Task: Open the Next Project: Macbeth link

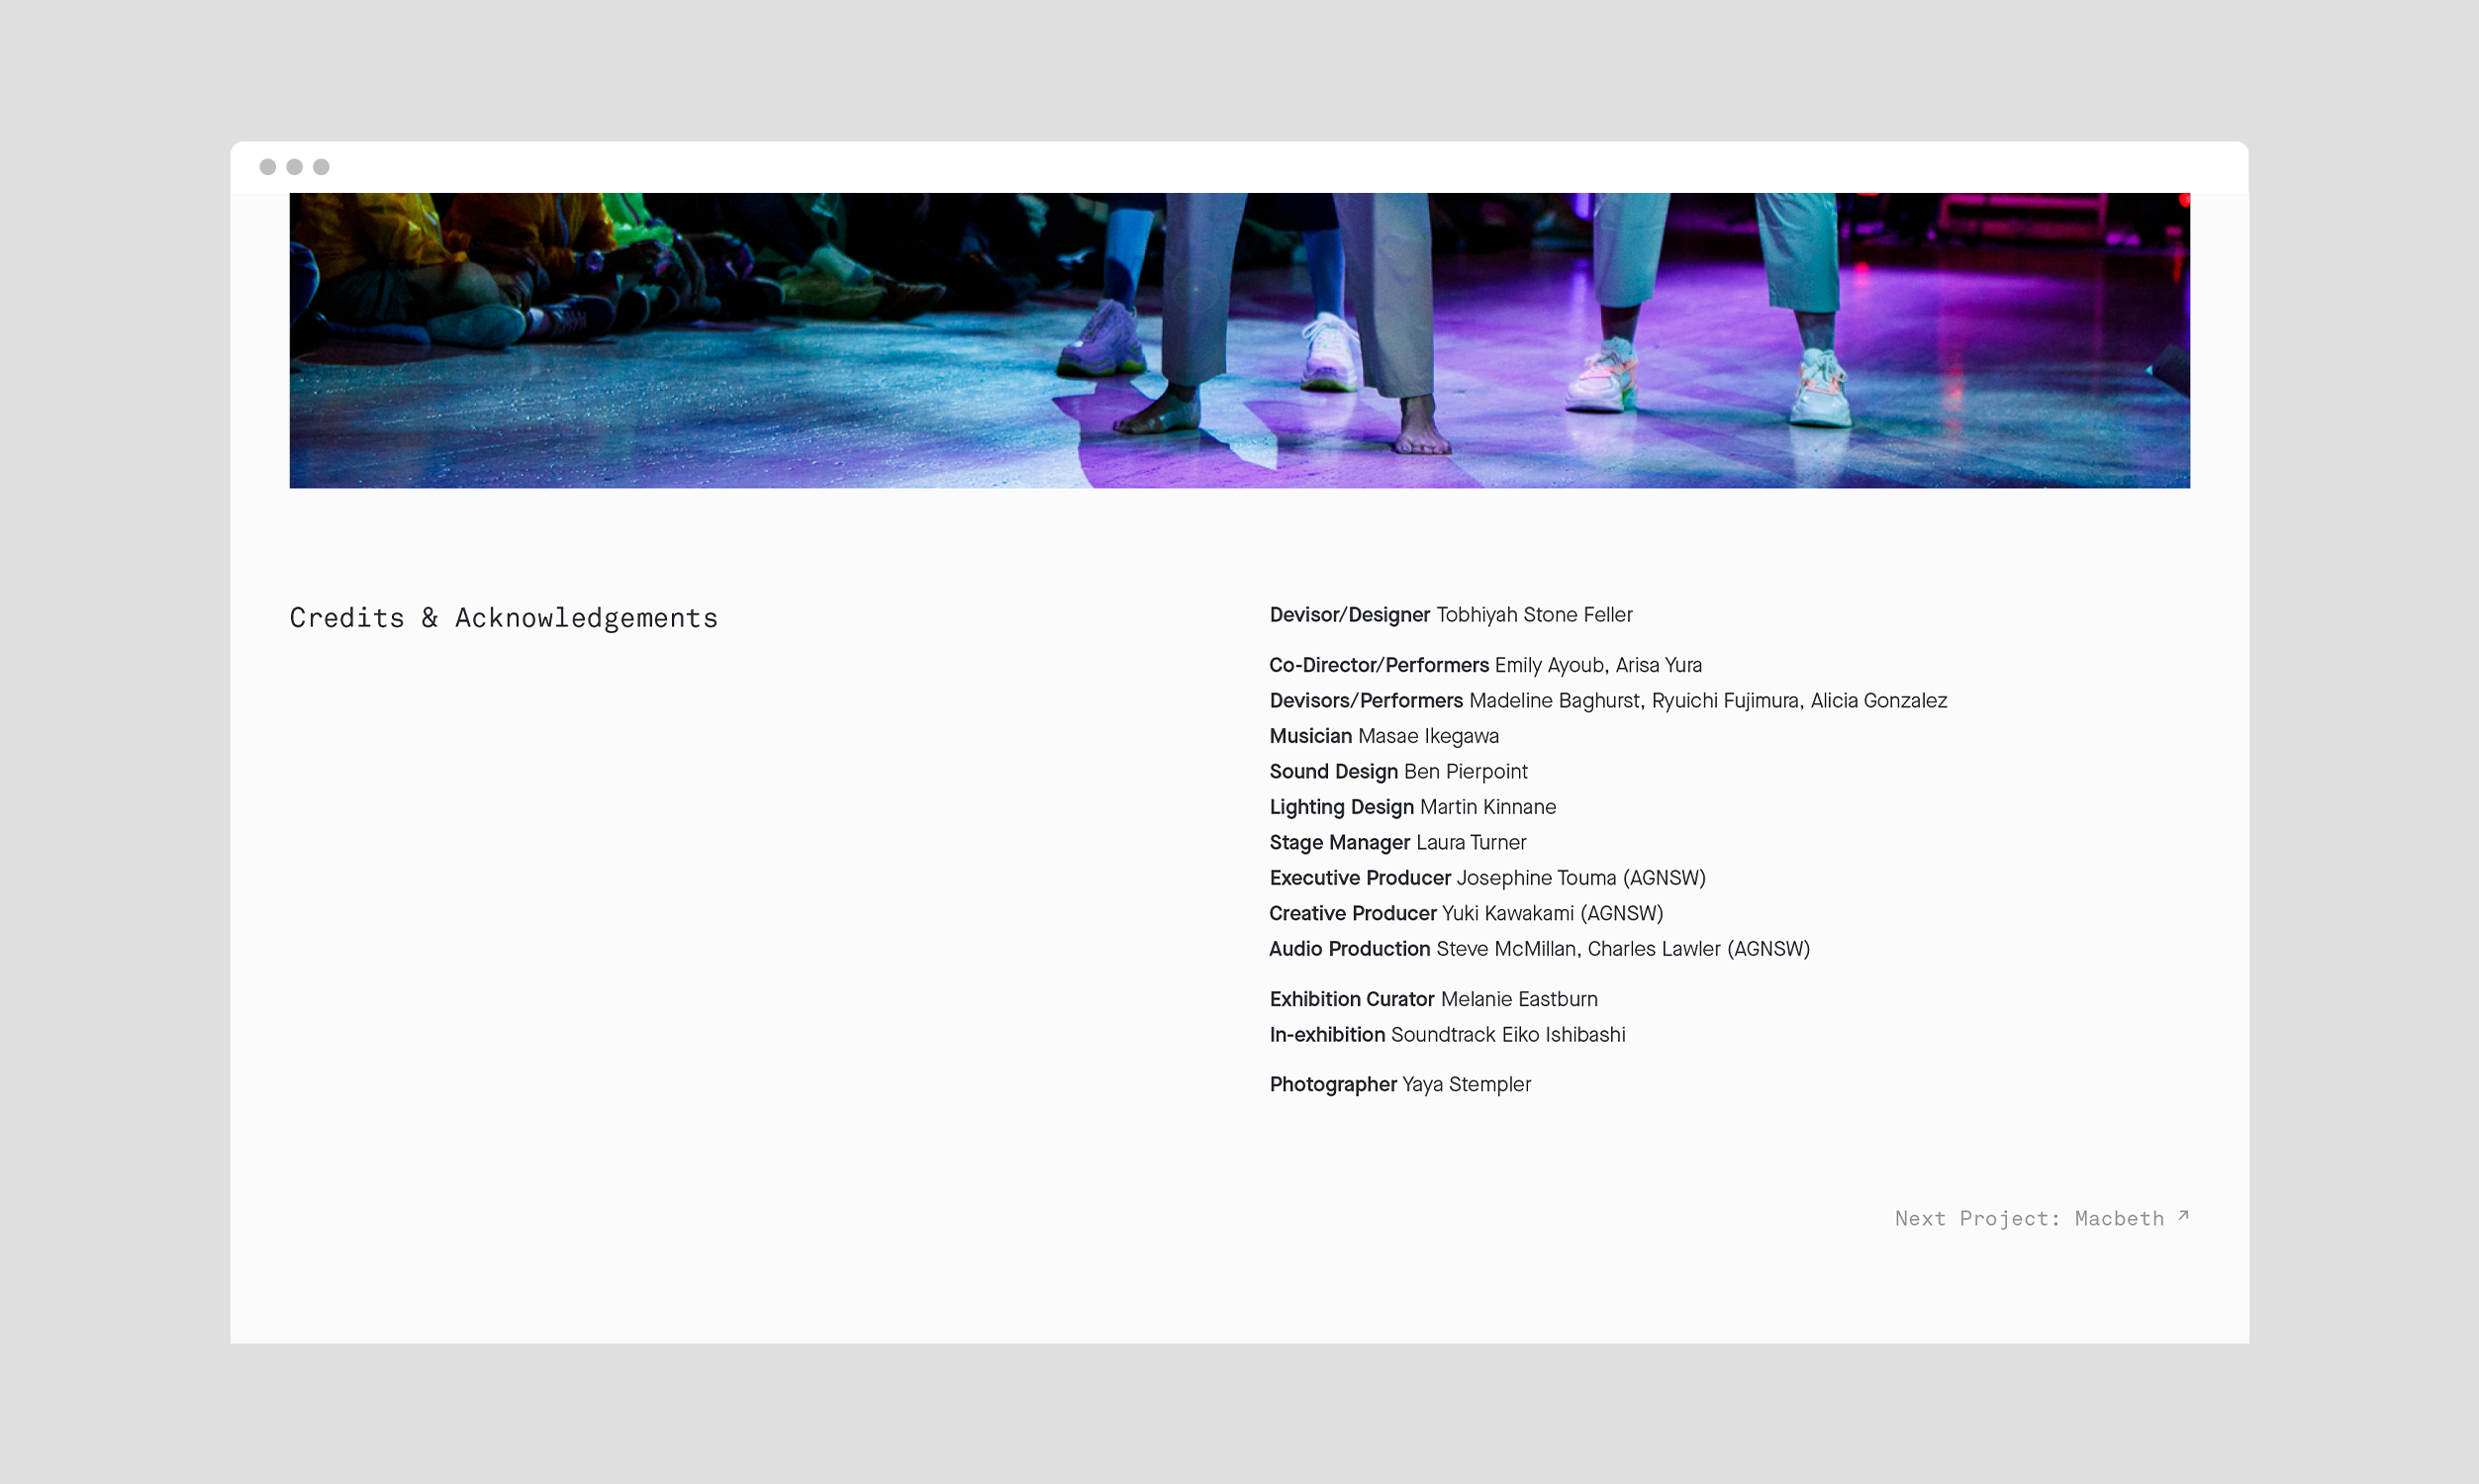Action: tap(2041, 1218)
